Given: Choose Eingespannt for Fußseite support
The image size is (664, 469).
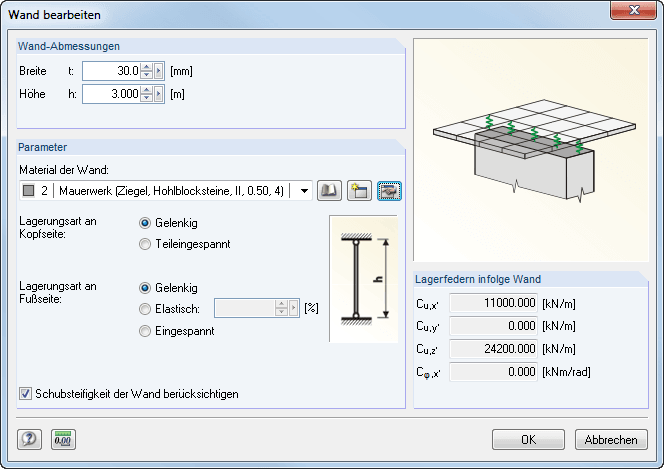Looking at the screenshot, I should (x=146, y=331).
